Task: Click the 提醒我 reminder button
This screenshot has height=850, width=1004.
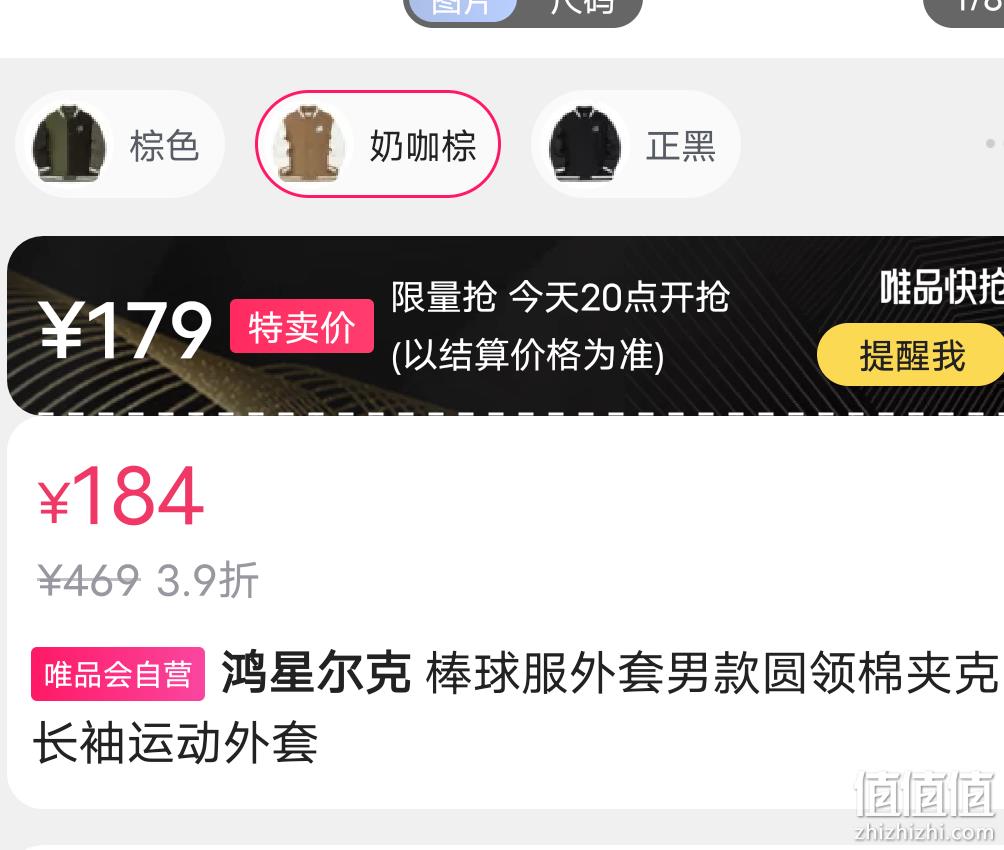Action: pos(911,355)
